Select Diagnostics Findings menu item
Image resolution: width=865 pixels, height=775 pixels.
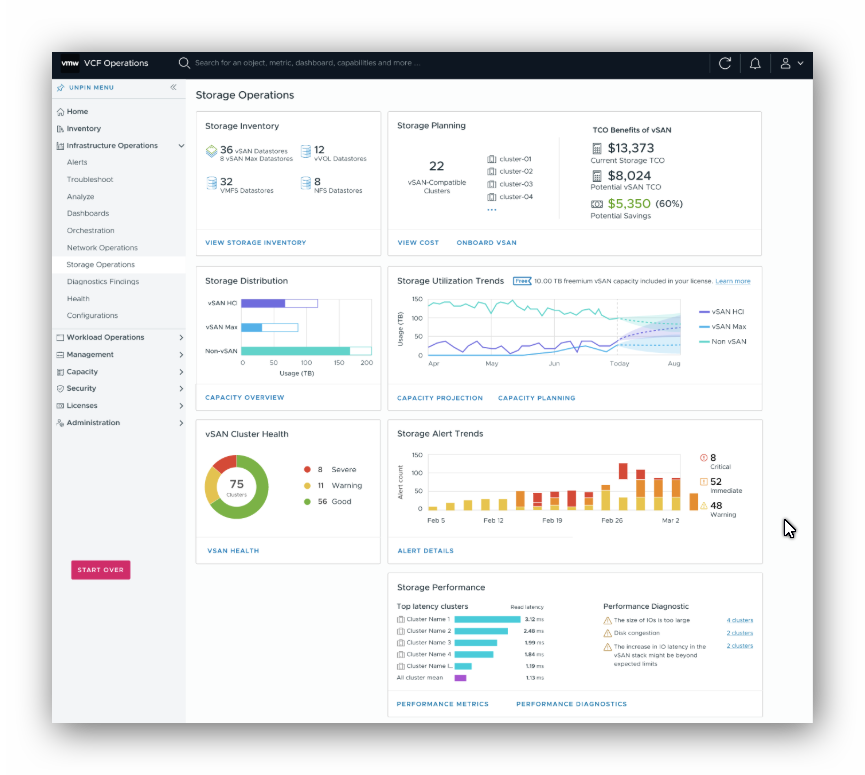click(x=103, y=282)
